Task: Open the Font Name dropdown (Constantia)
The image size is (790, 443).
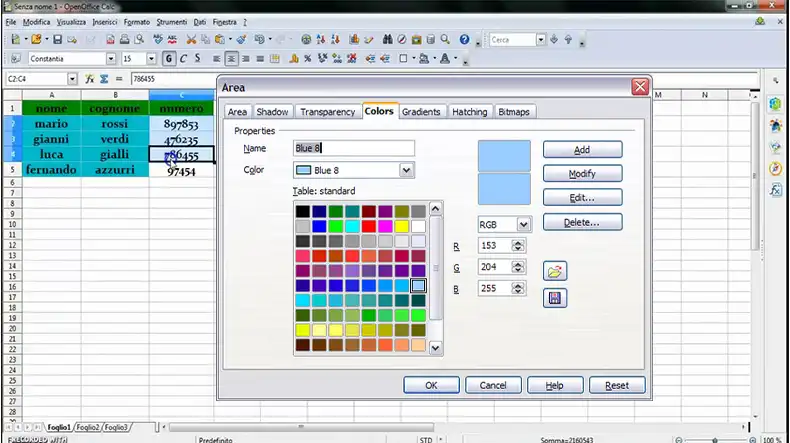Action: click(110, 59)
